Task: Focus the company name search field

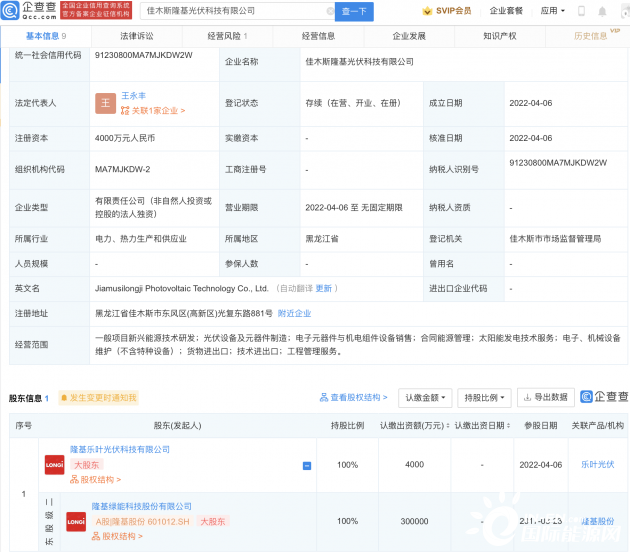Action: 236,11
